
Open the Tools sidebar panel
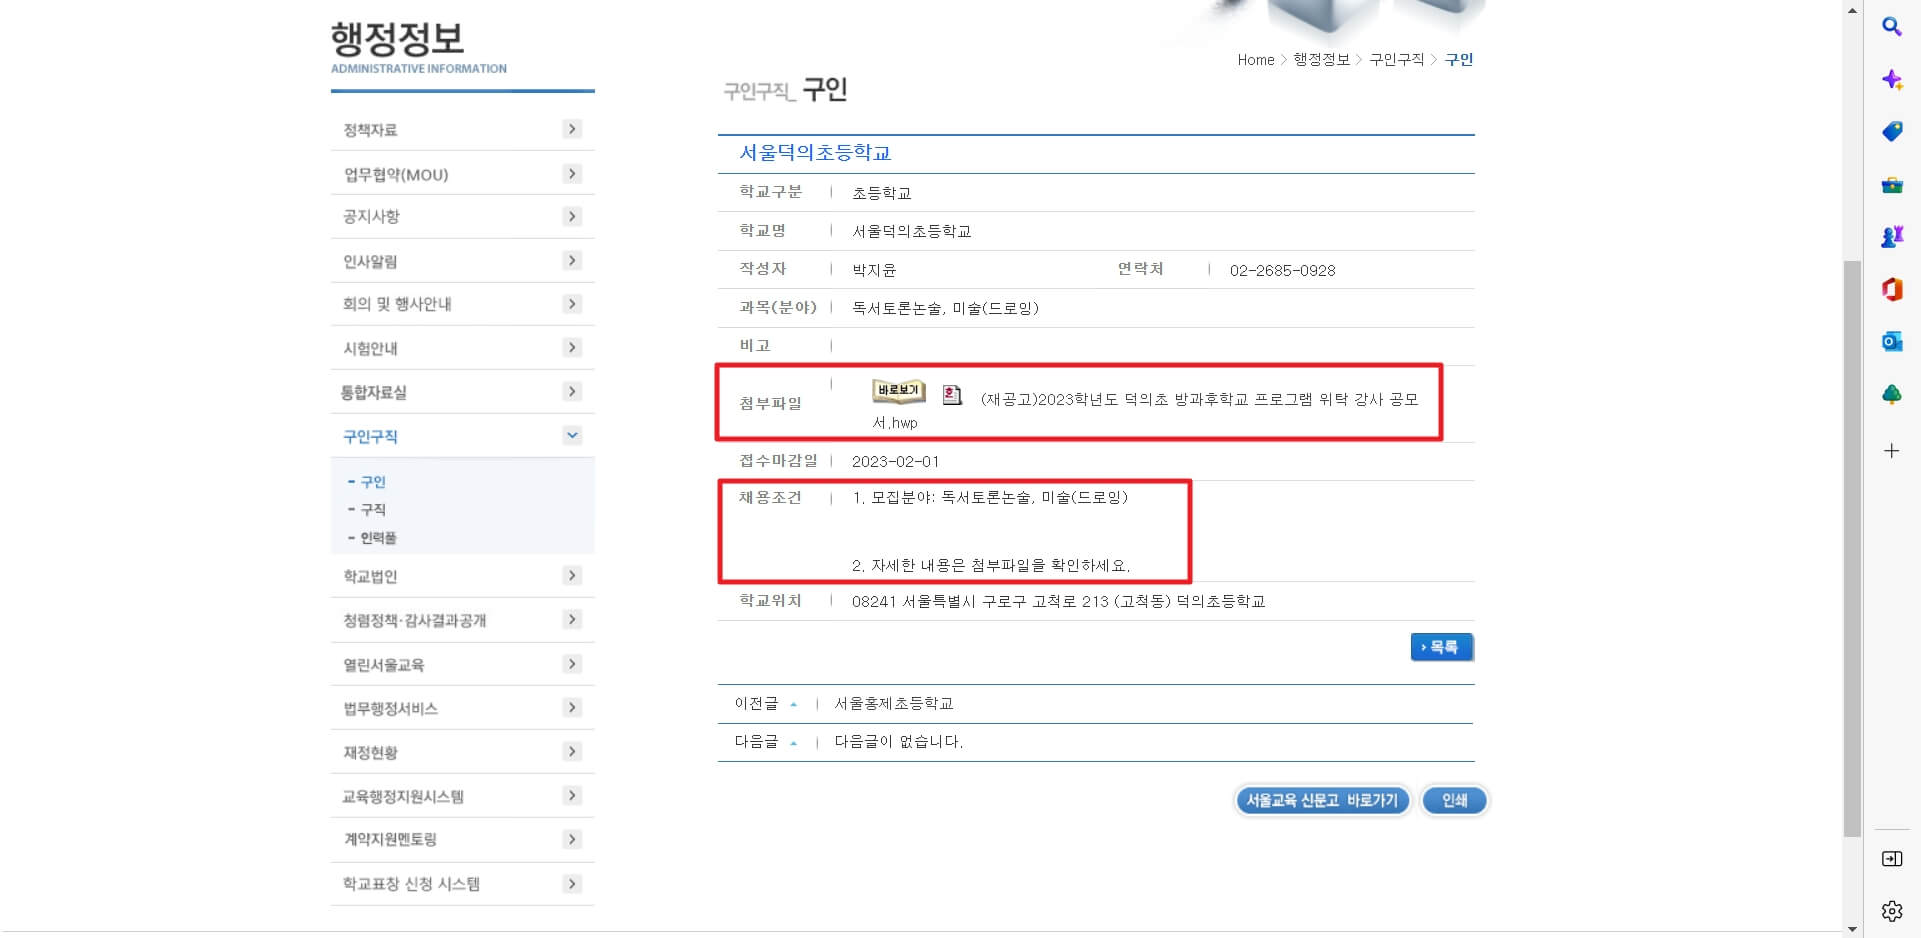click(x=1892, y=185)
